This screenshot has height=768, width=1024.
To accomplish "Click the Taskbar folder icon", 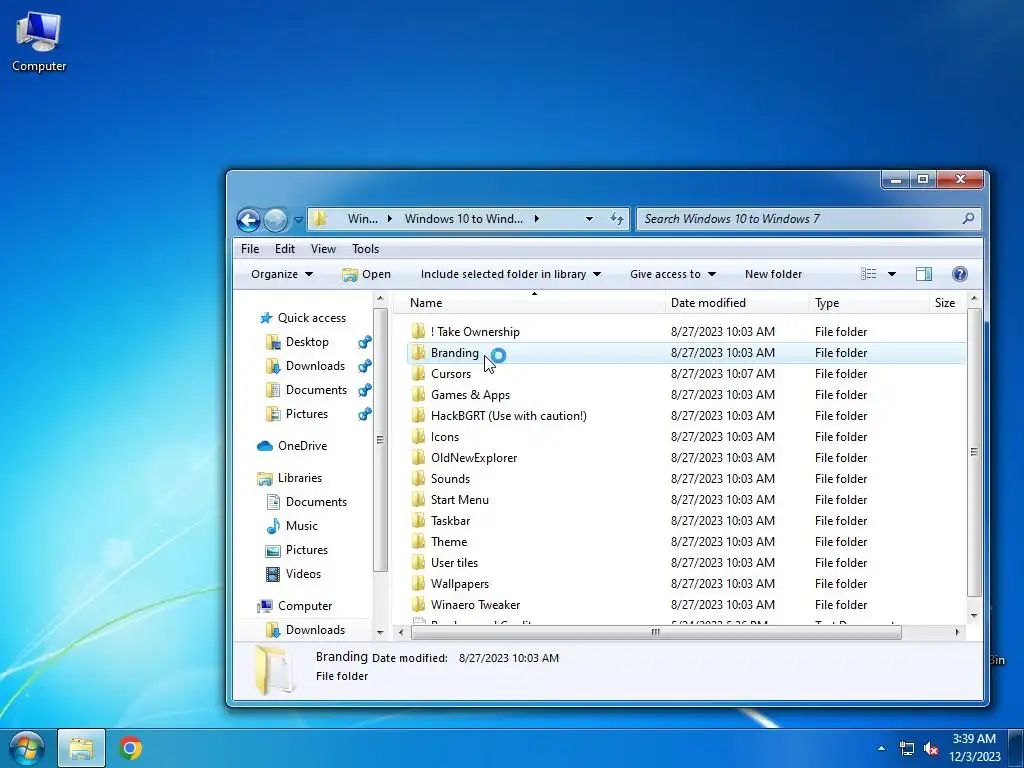I will 419,520.
